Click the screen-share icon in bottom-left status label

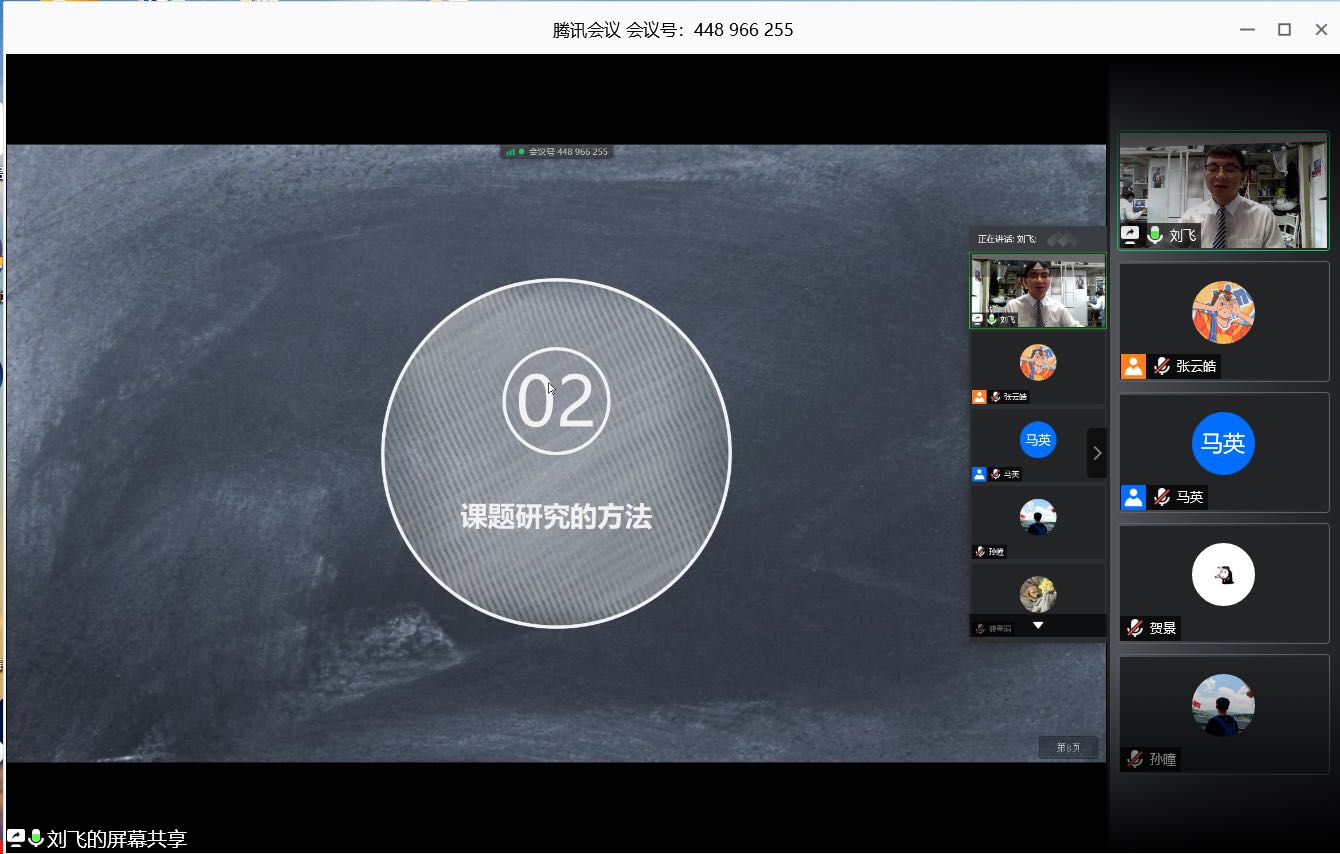pyautogui.click(x=16, y=839)
